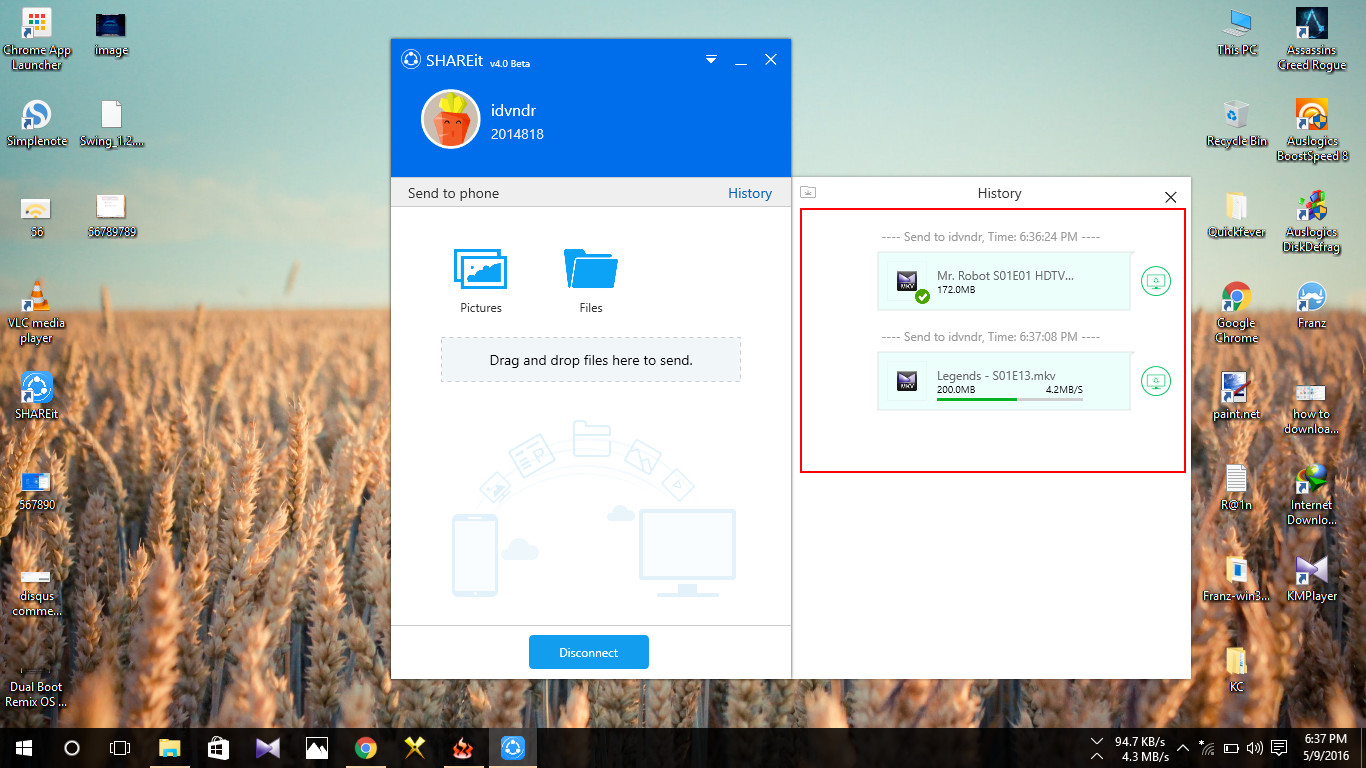Image resolution: width=1366 pixels, height=768 pixels.
Task: Open the volume control in tray
Action: tap(1255, 748)
